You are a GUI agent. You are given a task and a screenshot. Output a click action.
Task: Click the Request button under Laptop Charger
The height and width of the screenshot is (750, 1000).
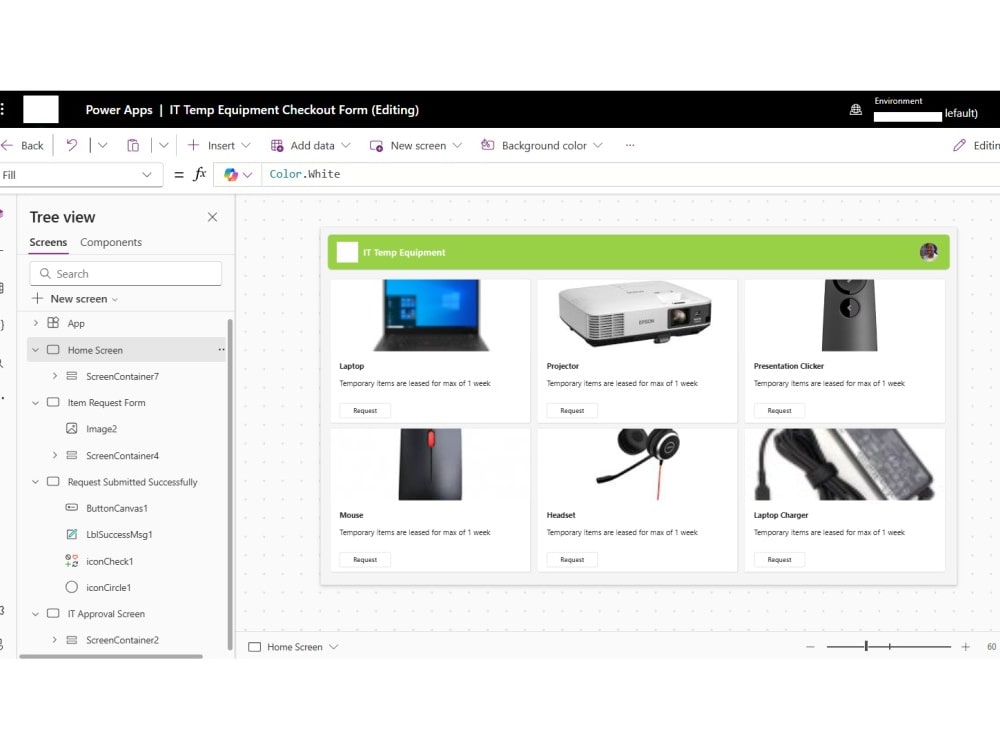click(779, 560)
